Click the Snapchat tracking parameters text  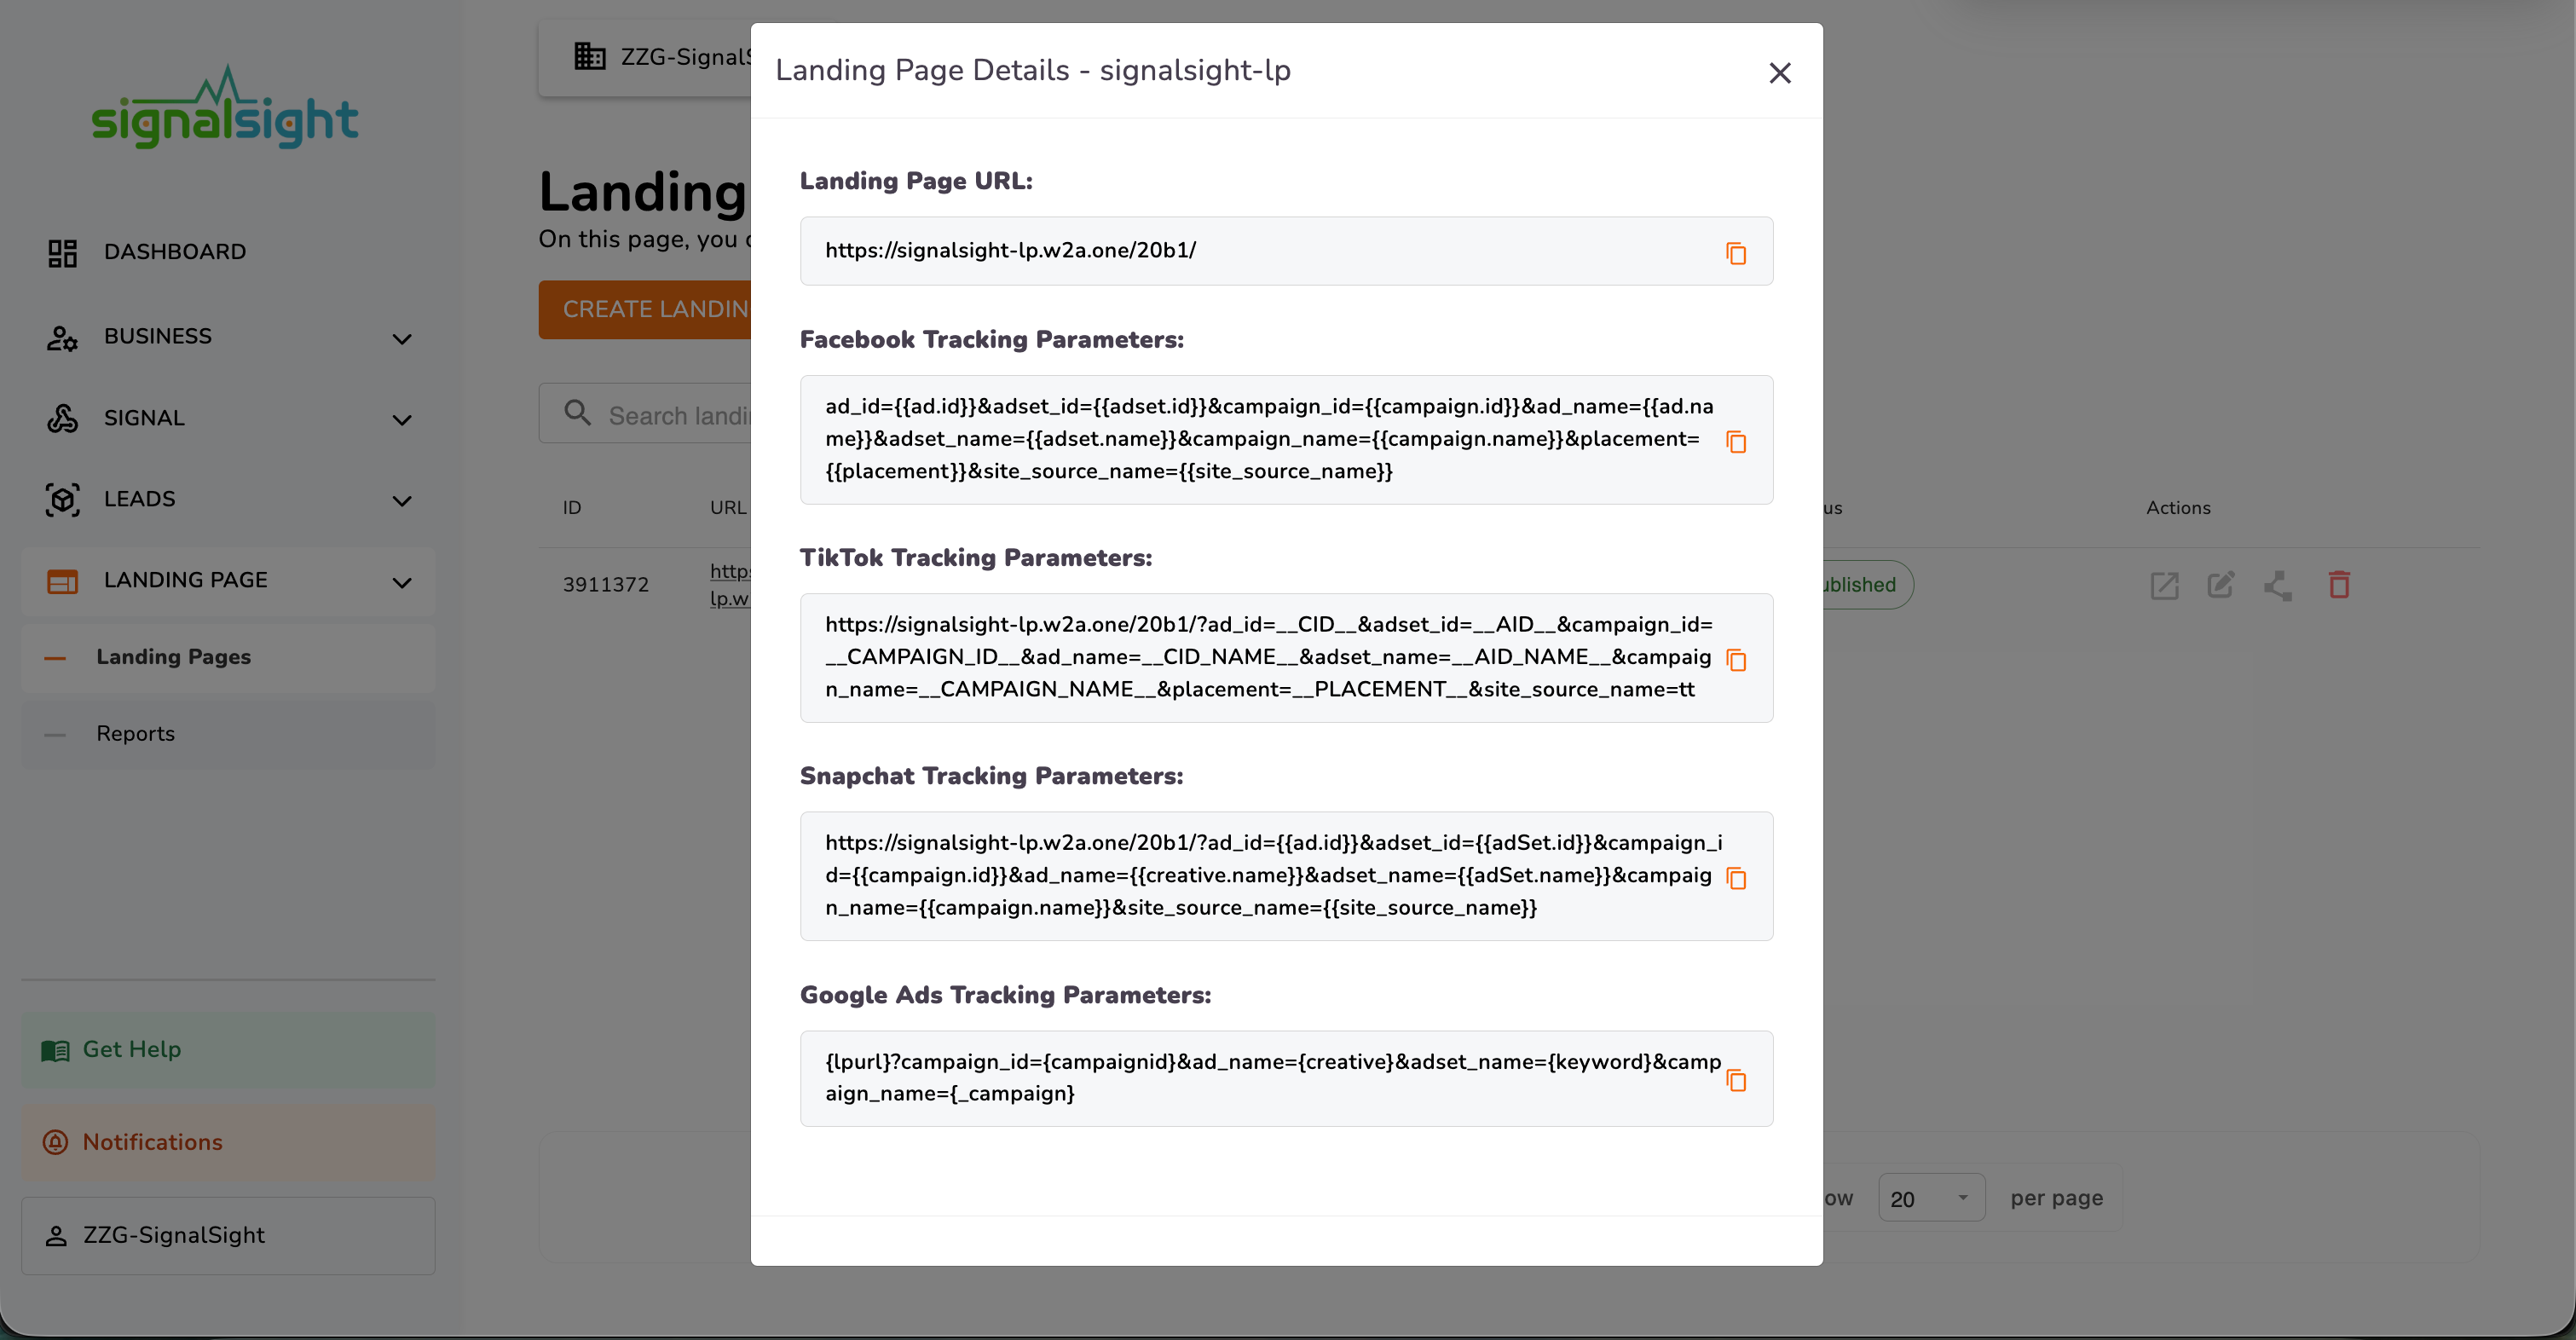point(1274,875)
